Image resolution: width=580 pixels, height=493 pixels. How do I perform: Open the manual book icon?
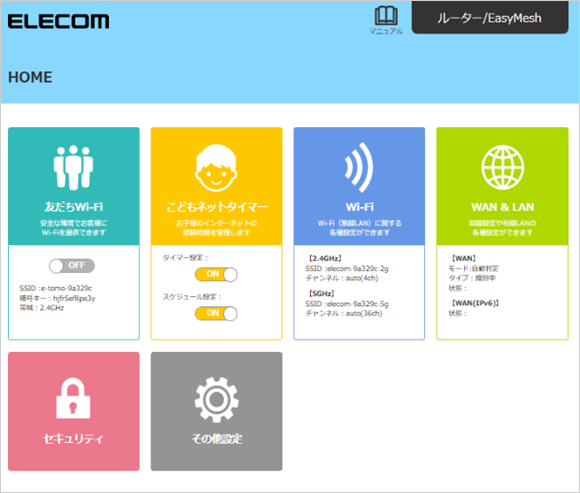point(386,16)
